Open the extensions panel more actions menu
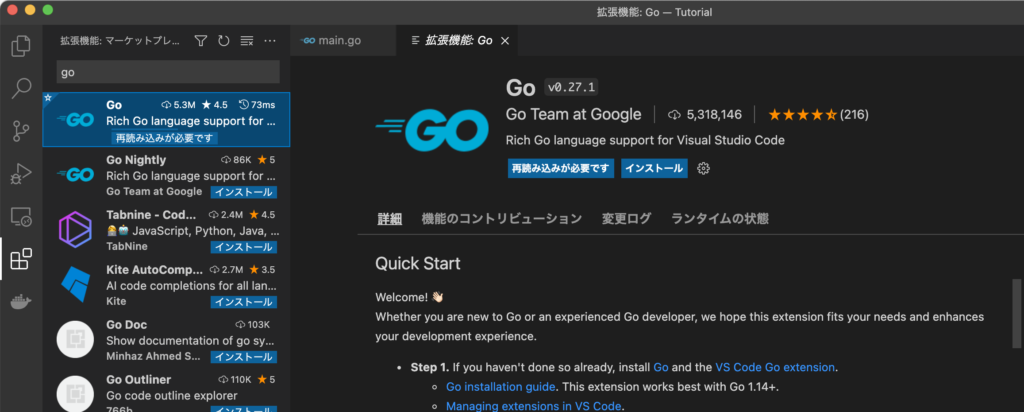 coord(270,41)
